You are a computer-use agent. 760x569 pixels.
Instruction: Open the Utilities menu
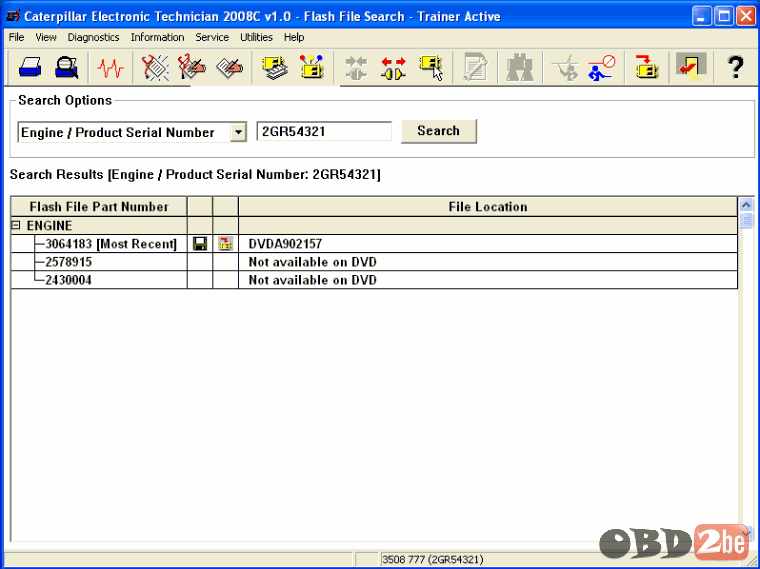[256, 37]
